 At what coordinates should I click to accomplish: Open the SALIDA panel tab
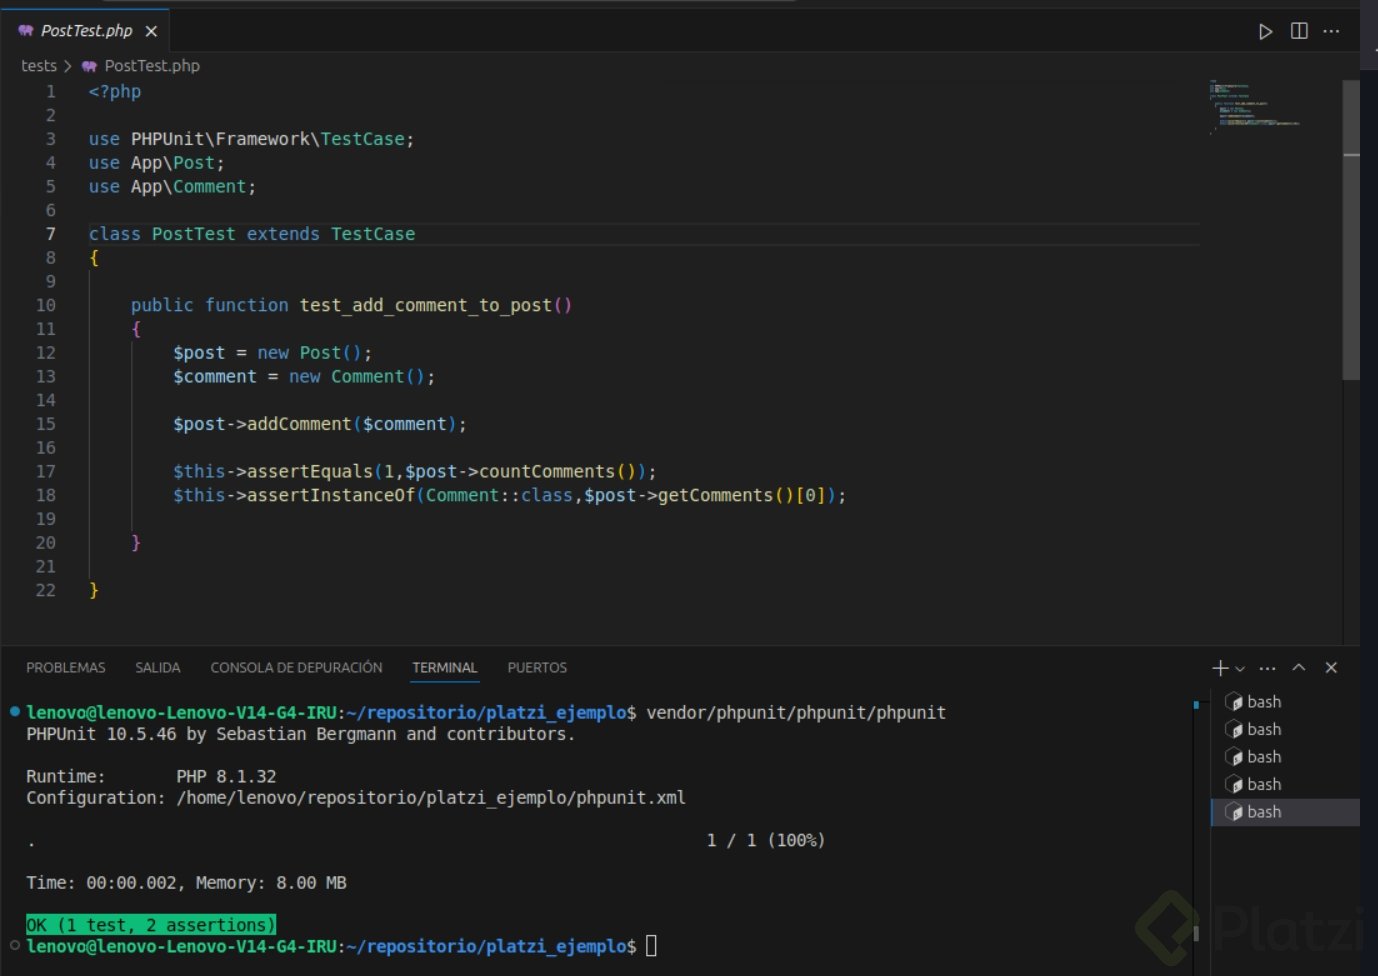click(158, 668)
